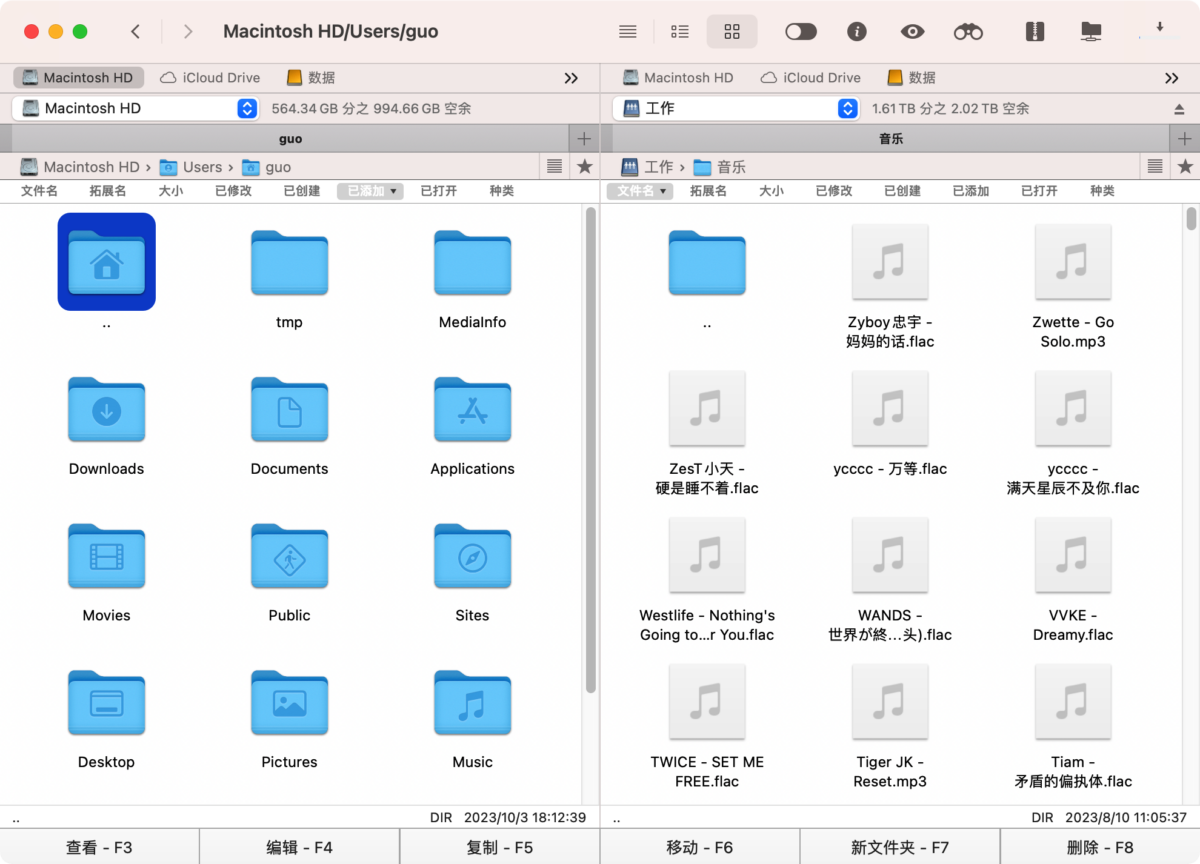Viewport: 1200px width, 864px height.
Task: Switch to the full list view mode
Action: tap(628, 32)
